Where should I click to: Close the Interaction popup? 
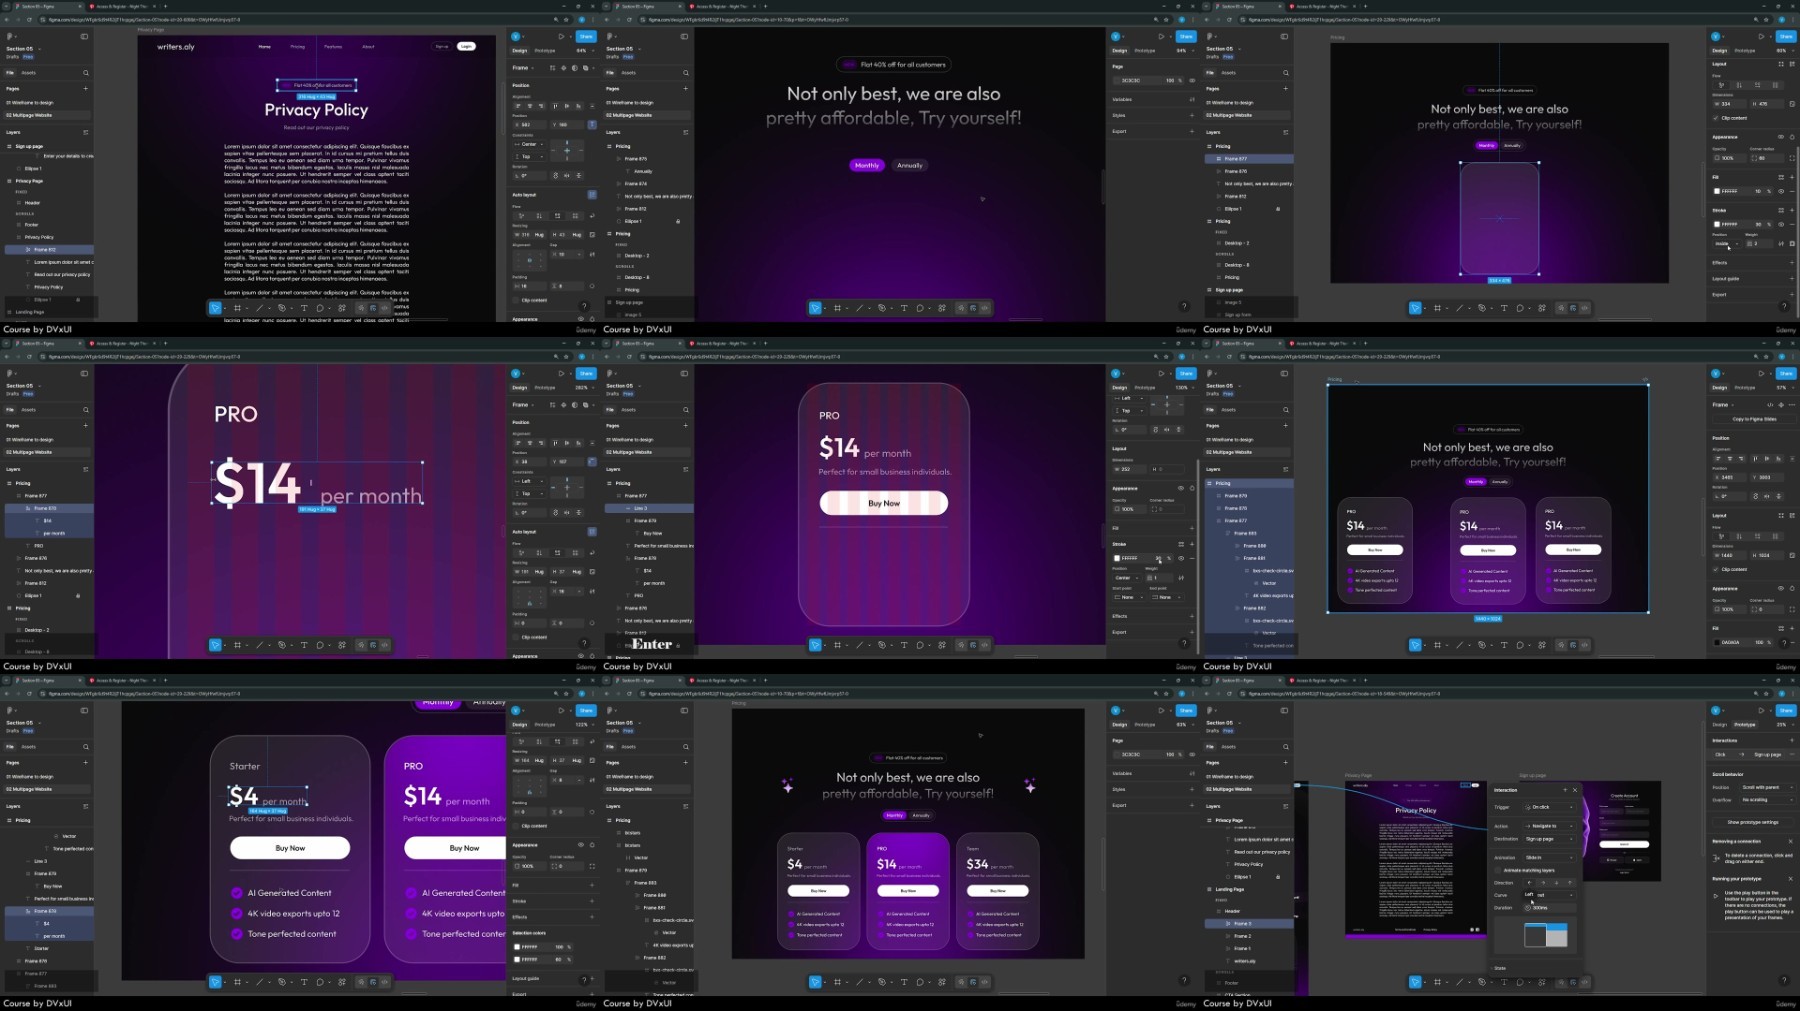[1575, 790]
